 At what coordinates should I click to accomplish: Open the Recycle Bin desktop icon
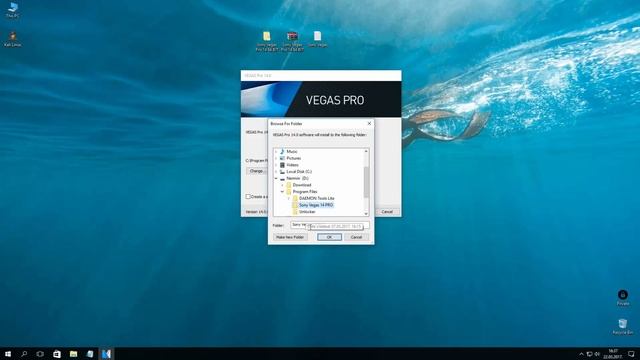(x=622, y=327)
